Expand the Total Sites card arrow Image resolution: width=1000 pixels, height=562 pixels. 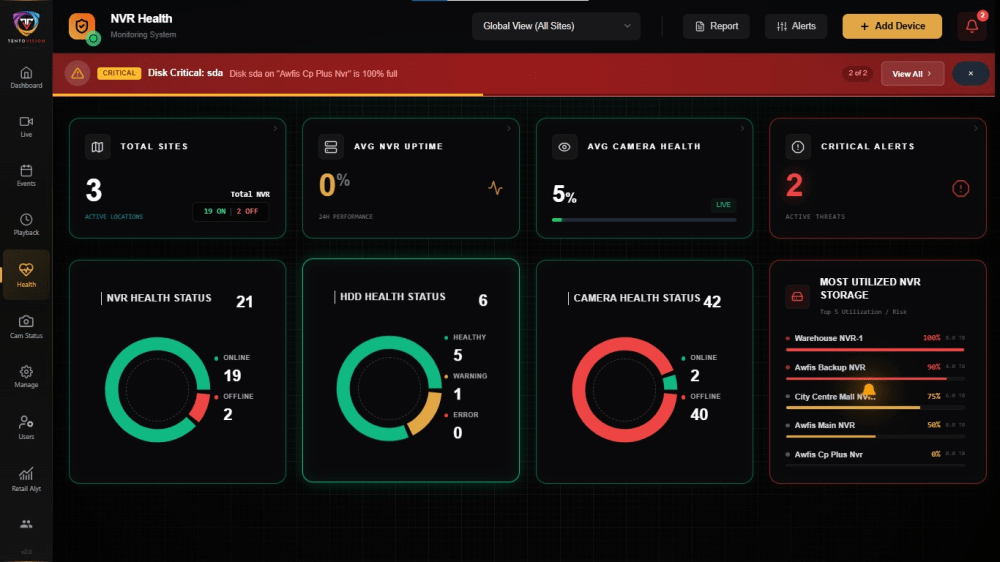276,128
